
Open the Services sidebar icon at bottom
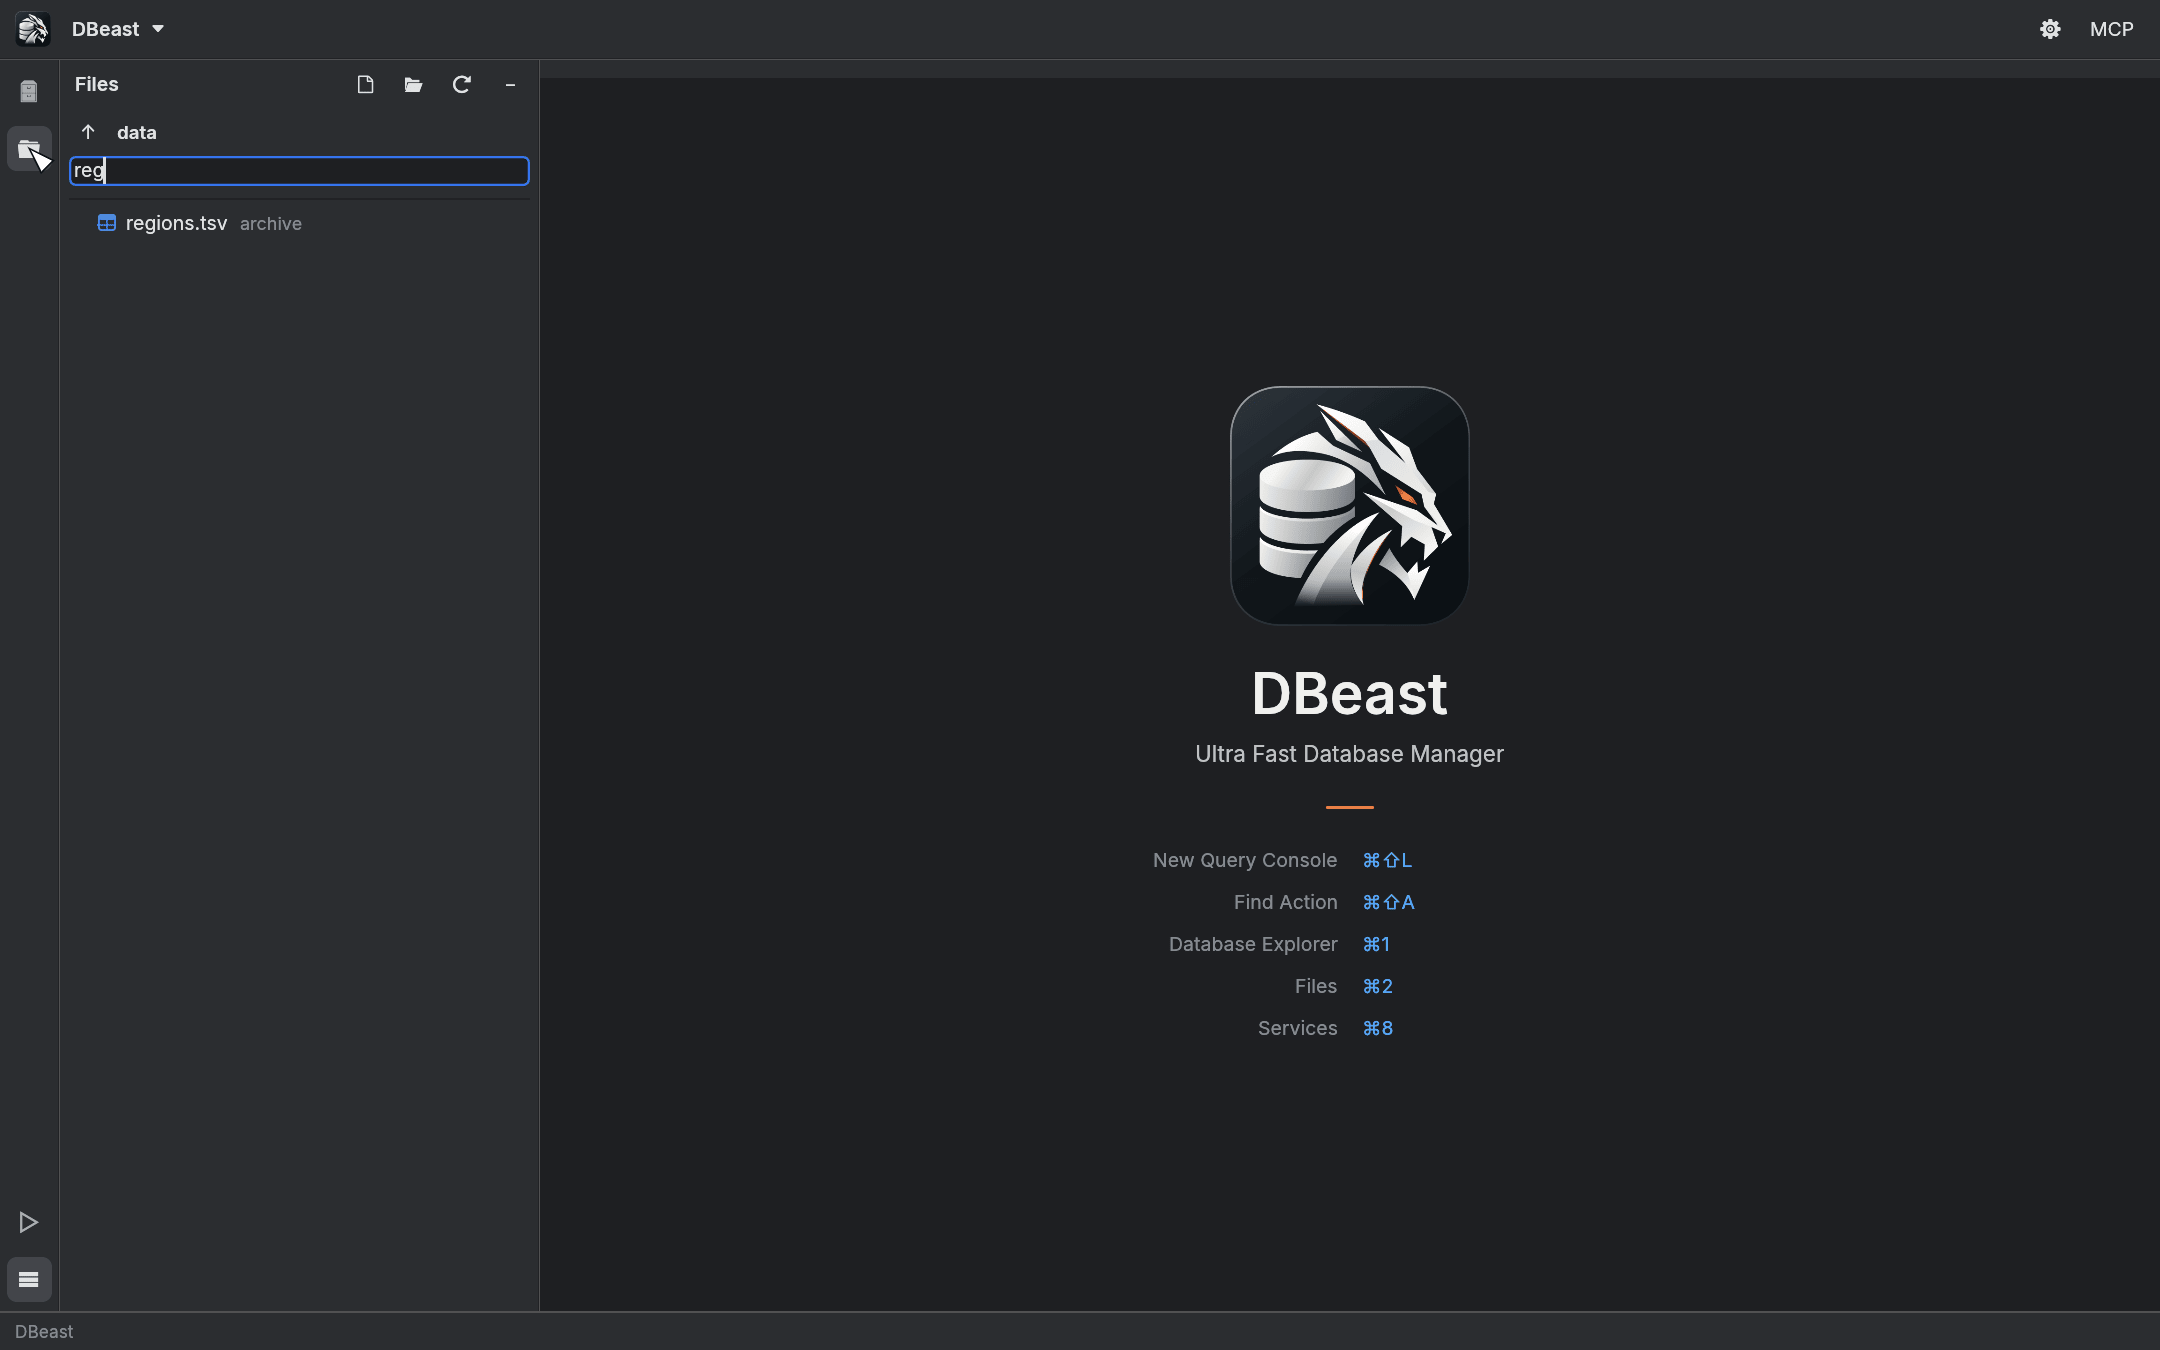coord(29,1279)
